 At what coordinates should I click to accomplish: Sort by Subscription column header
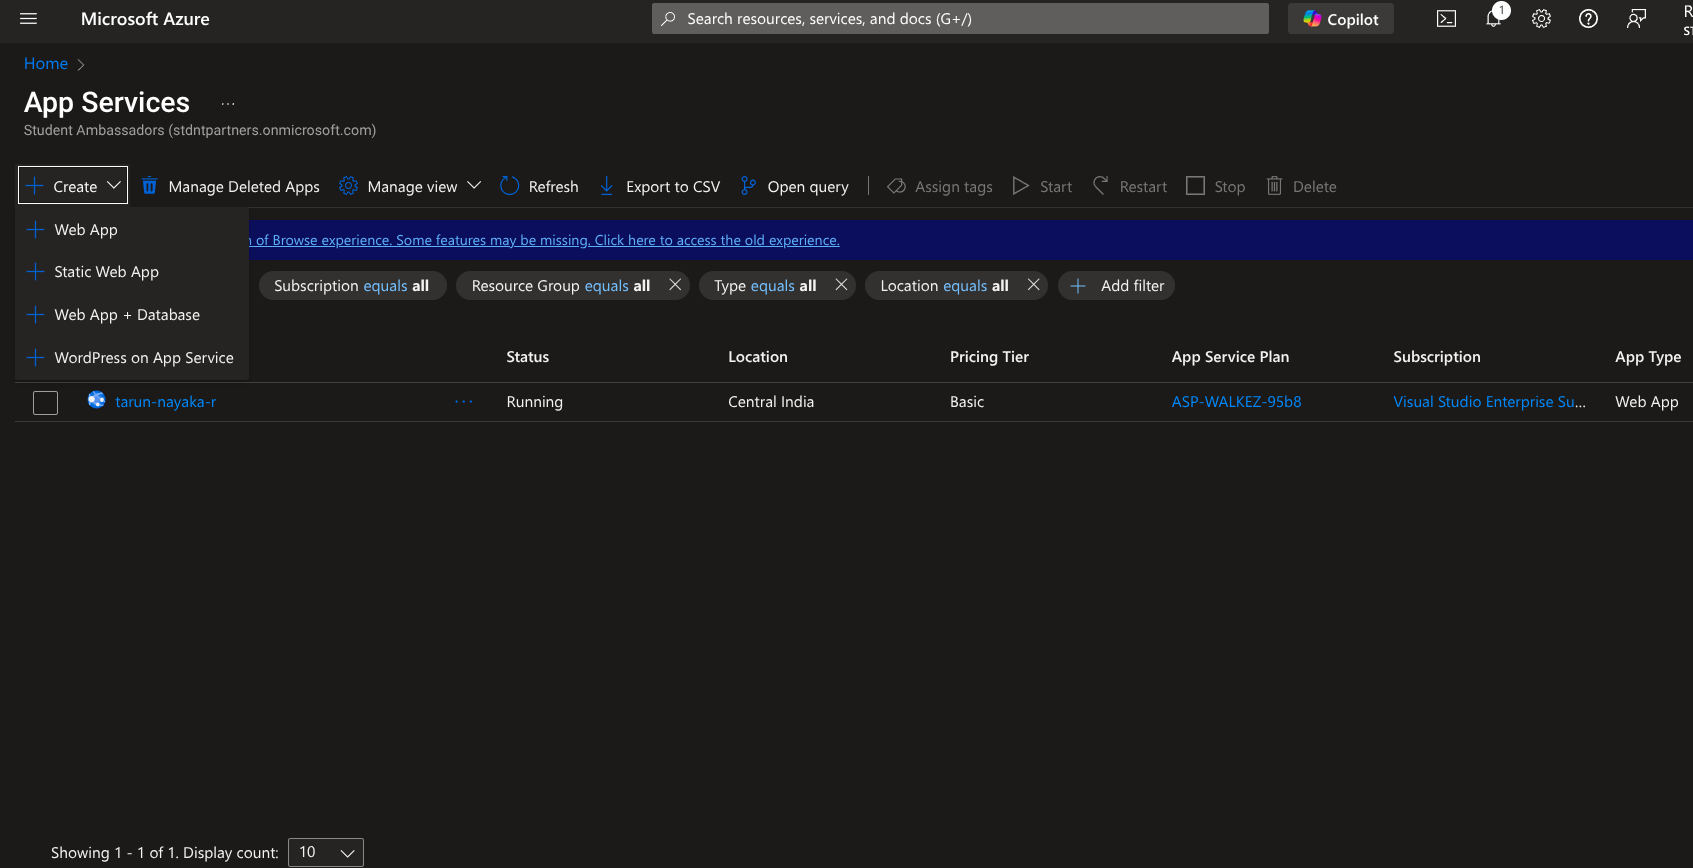tap(1437, 357)
